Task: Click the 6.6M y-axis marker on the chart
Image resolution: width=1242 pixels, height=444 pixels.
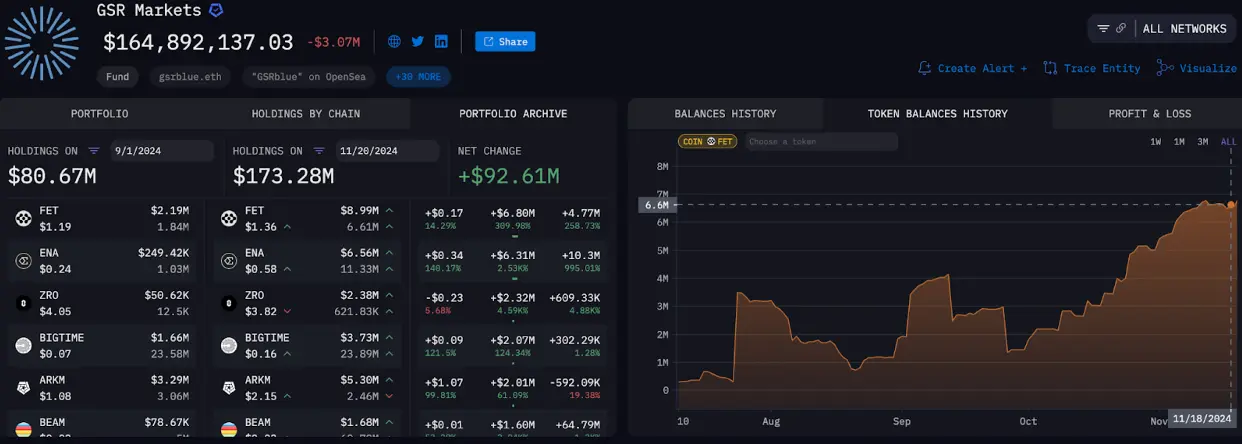Action: [x=656, y=205]
